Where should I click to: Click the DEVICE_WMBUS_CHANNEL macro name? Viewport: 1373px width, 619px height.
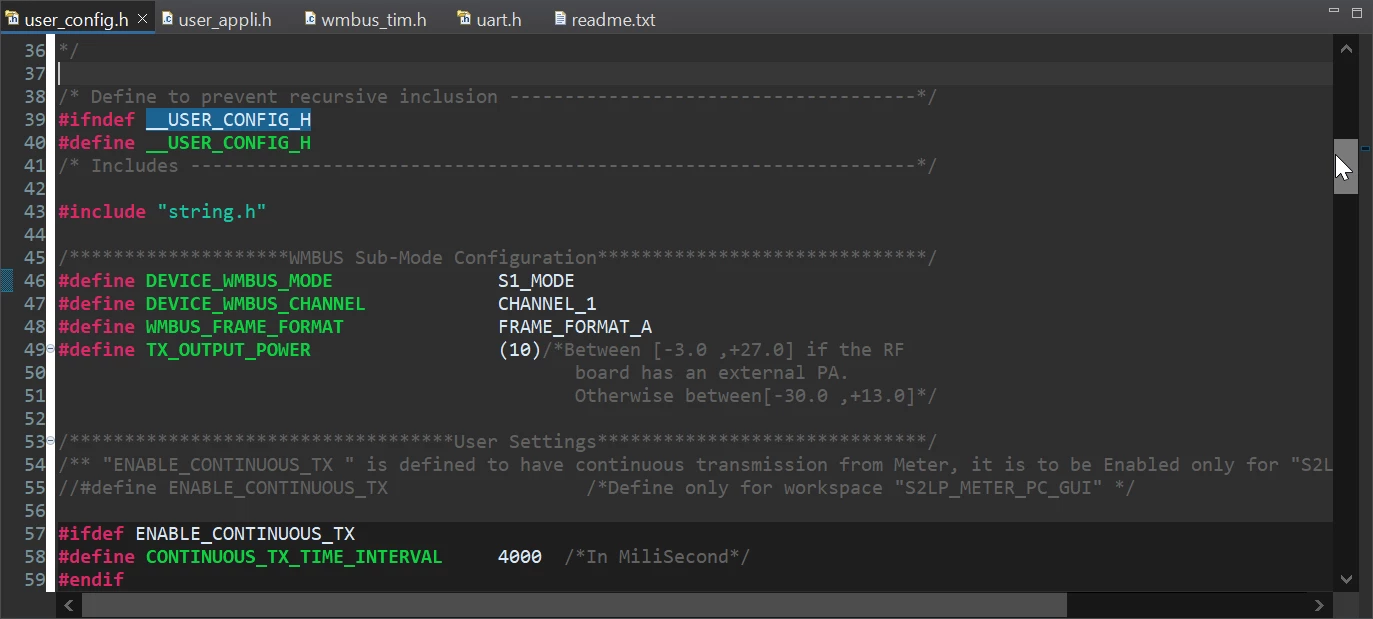[x=255, y=304]
